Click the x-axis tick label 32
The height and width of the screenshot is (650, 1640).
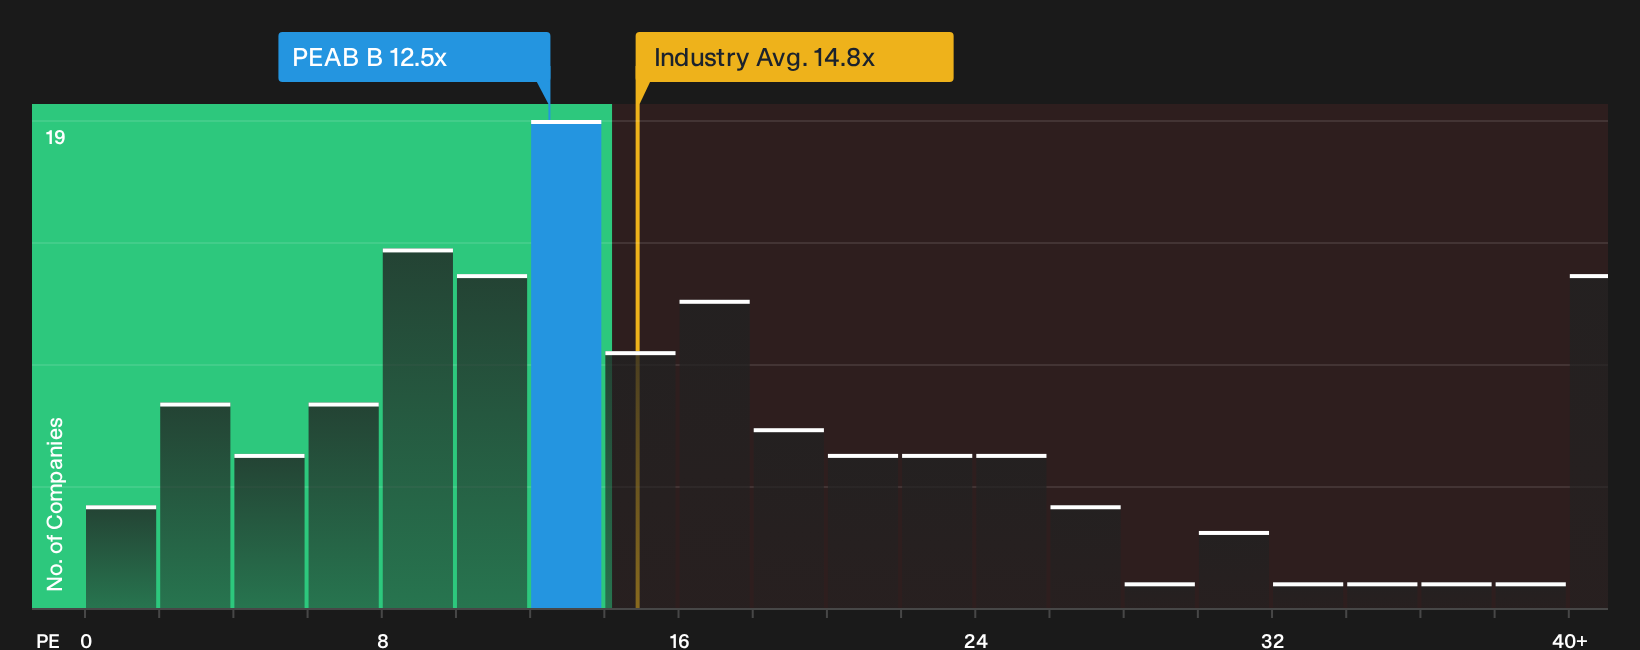(x=1272, y=640)
